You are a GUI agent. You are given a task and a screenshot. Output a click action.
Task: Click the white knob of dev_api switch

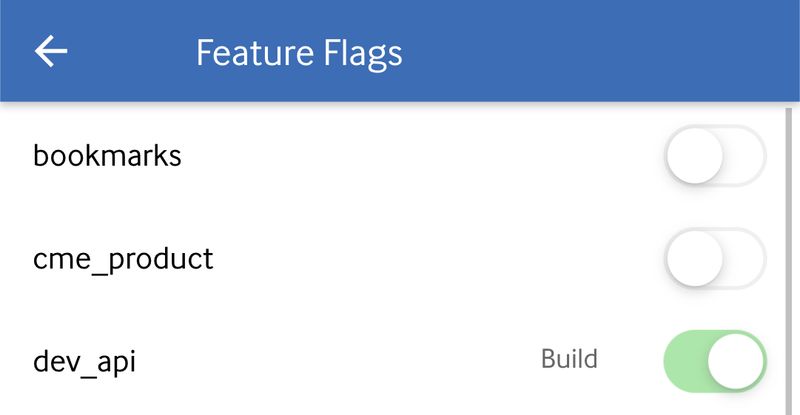tap(737, 360)
